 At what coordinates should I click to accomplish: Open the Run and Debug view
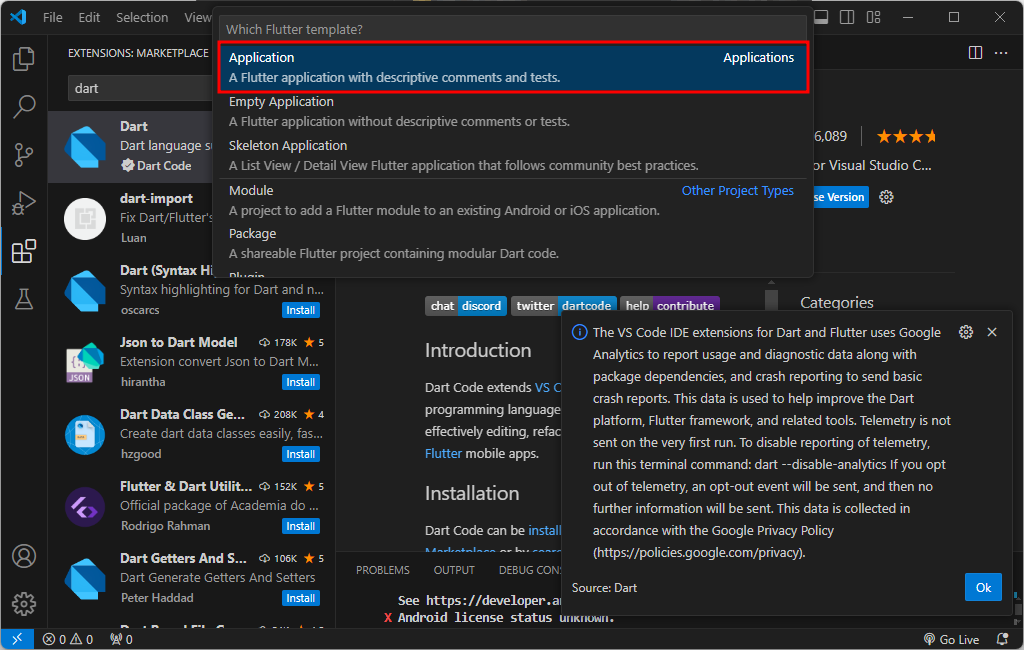tap(24, 203)
